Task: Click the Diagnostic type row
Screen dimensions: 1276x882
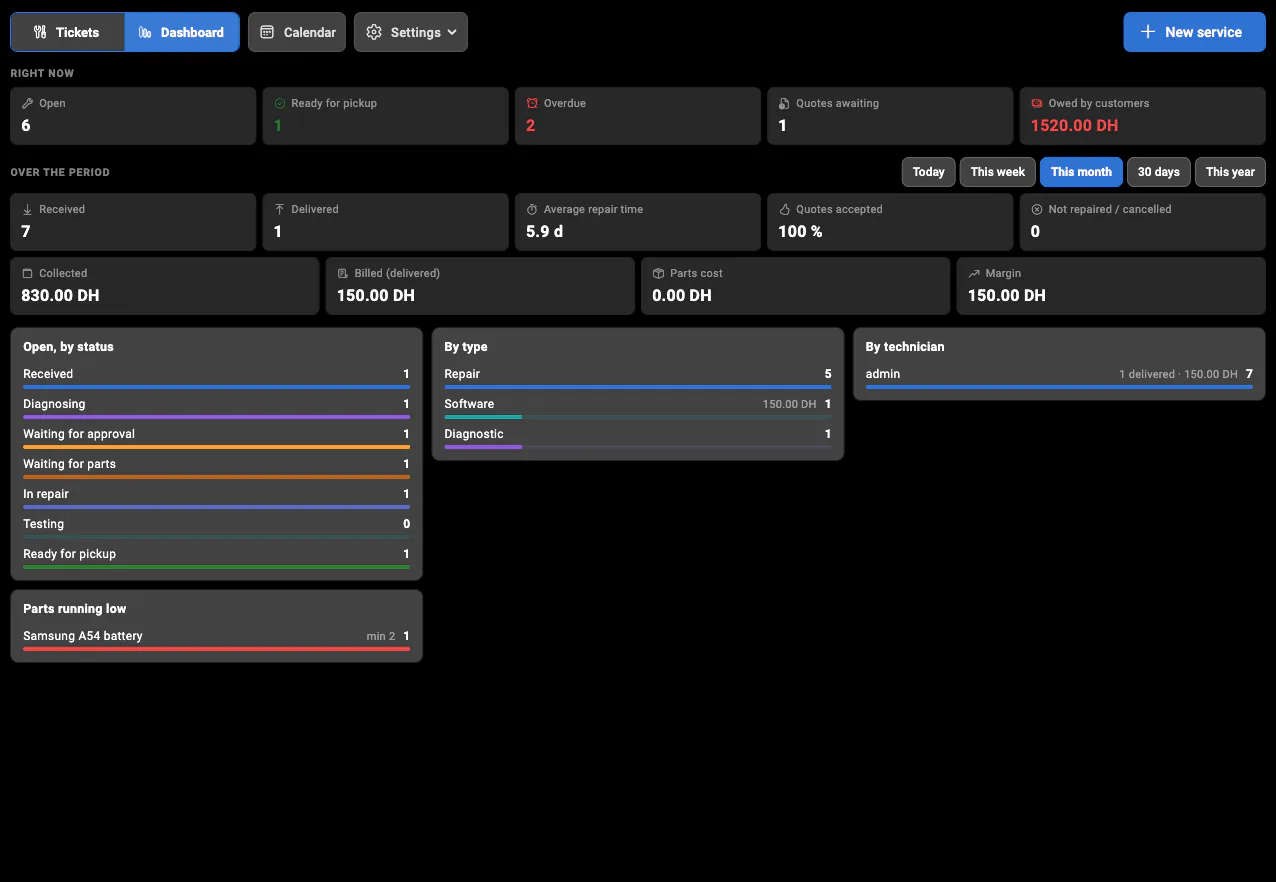Action: click(x=638, y=438)
